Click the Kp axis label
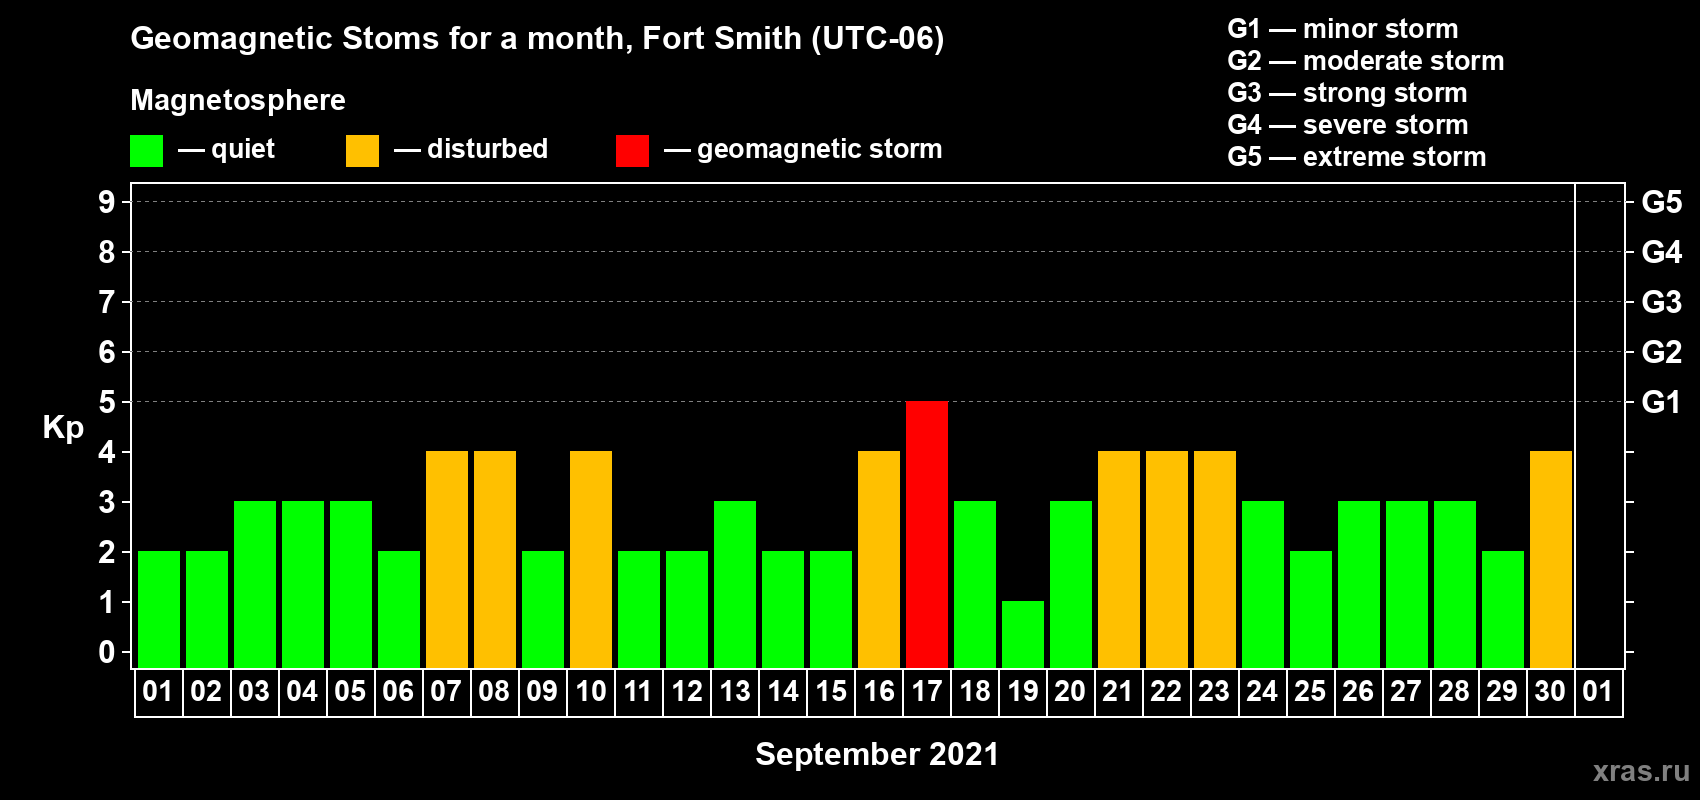Screen dimensions: 1700x800 (x=63, y=428)
